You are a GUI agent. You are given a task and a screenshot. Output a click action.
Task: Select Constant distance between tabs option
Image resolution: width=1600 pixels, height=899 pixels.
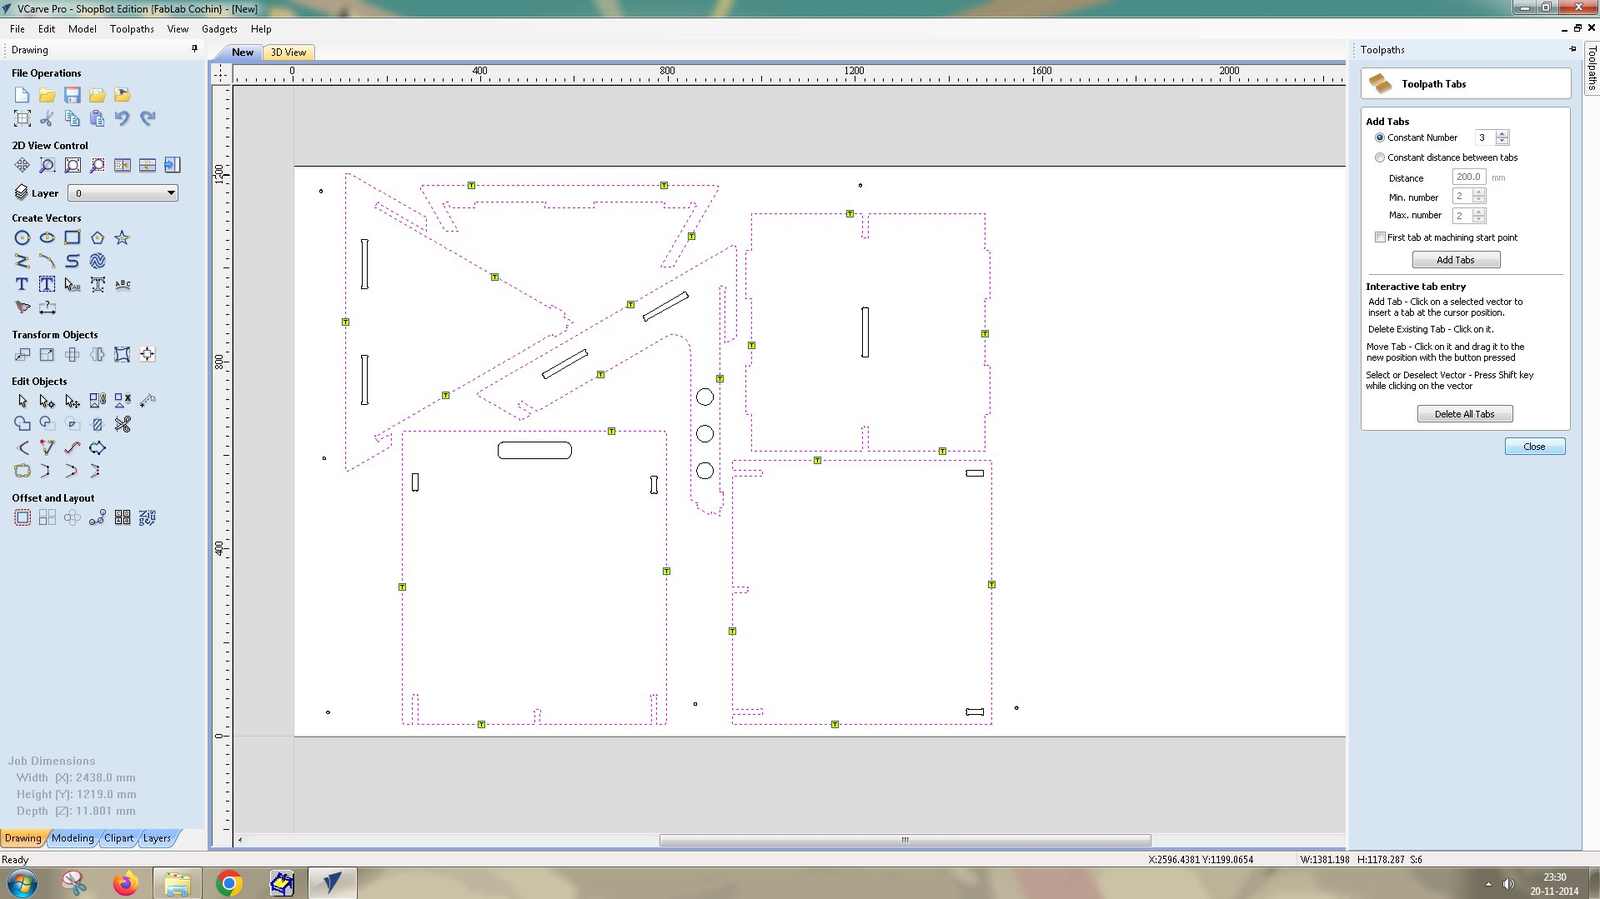coord(1380,158)
